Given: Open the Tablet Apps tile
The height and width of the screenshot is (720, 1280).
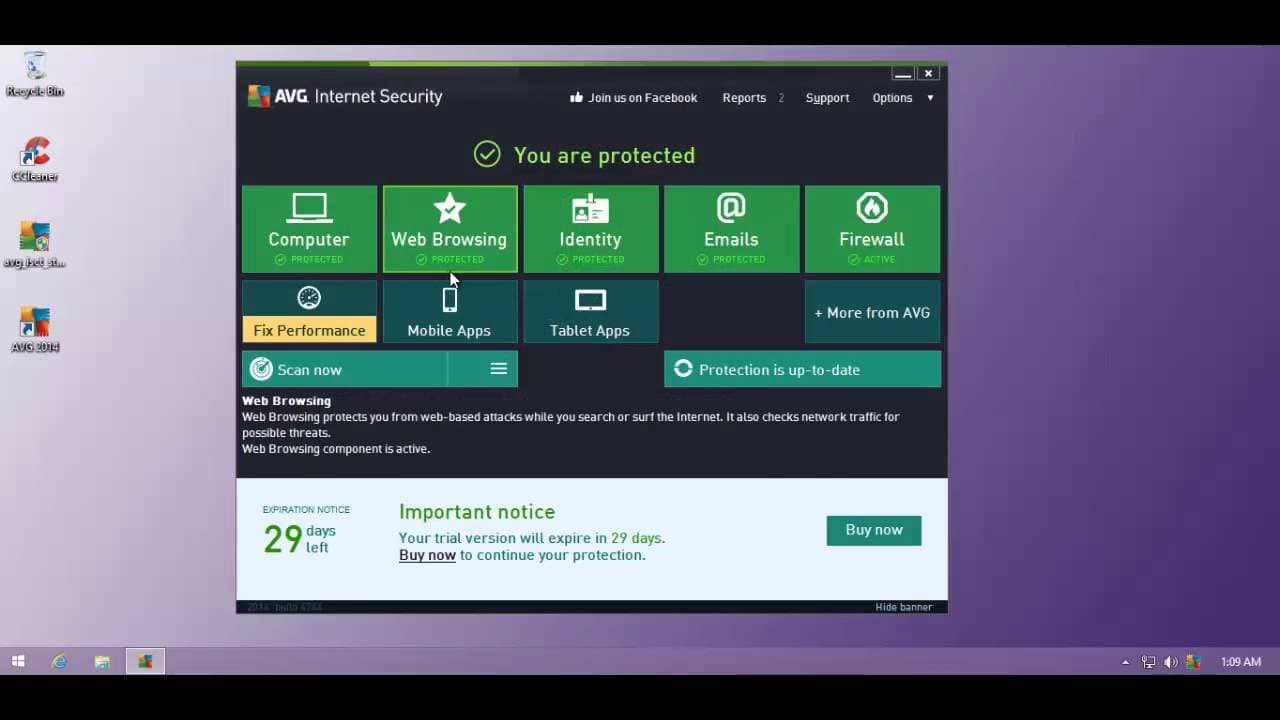Looking at the screenshot, I should pos(591,312).
